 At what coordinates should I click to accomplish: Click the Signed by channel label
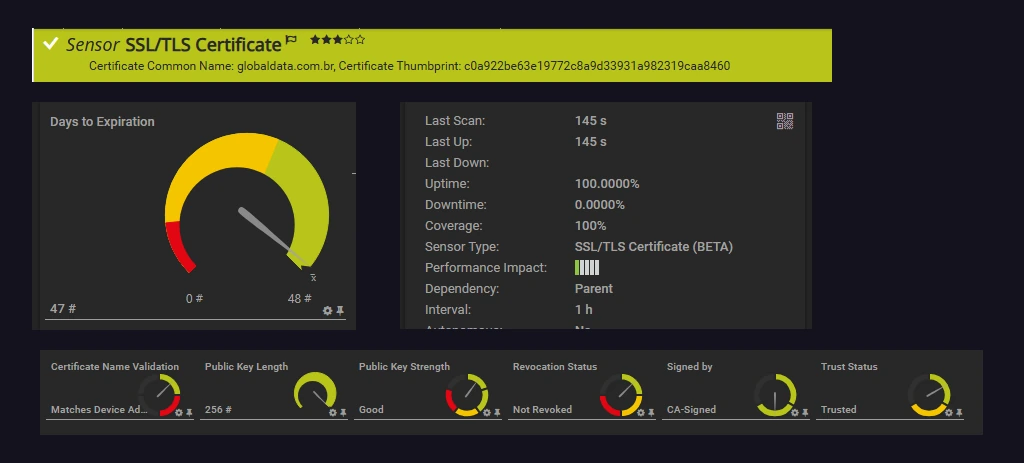(x=689, y=367)
